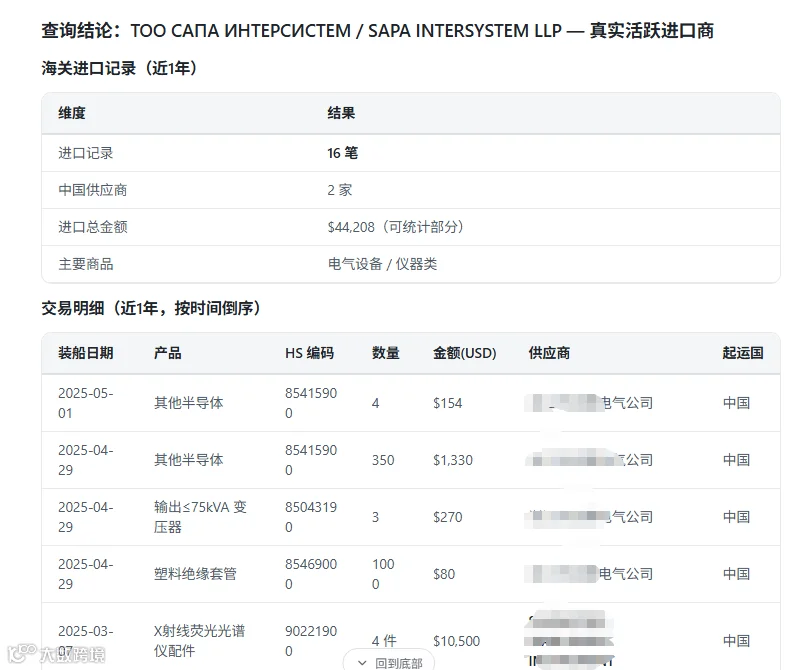Click the 产品 column header
The image size is (802, 670).
coord(167,353)
